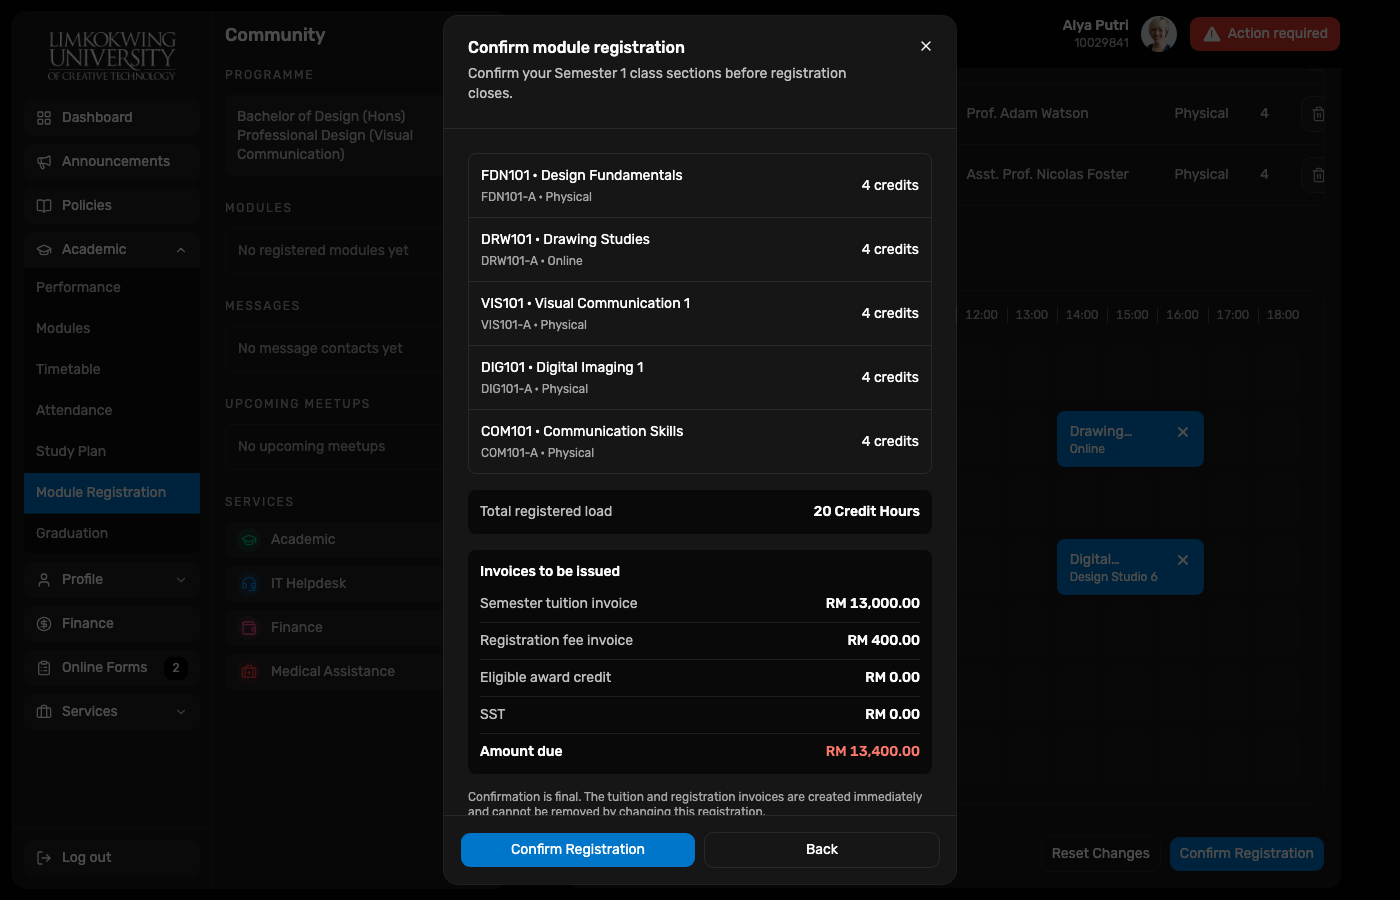
Task: Click the Back button in dialog
Action: pos(822,850)
